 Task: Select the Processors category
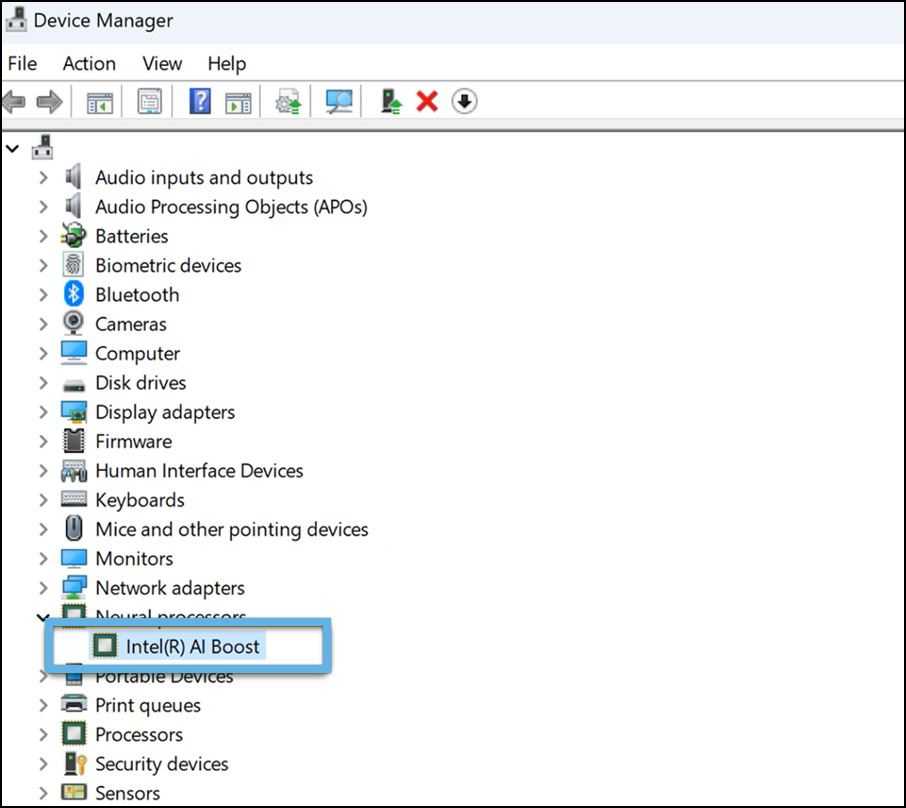[x=139, y=734]
